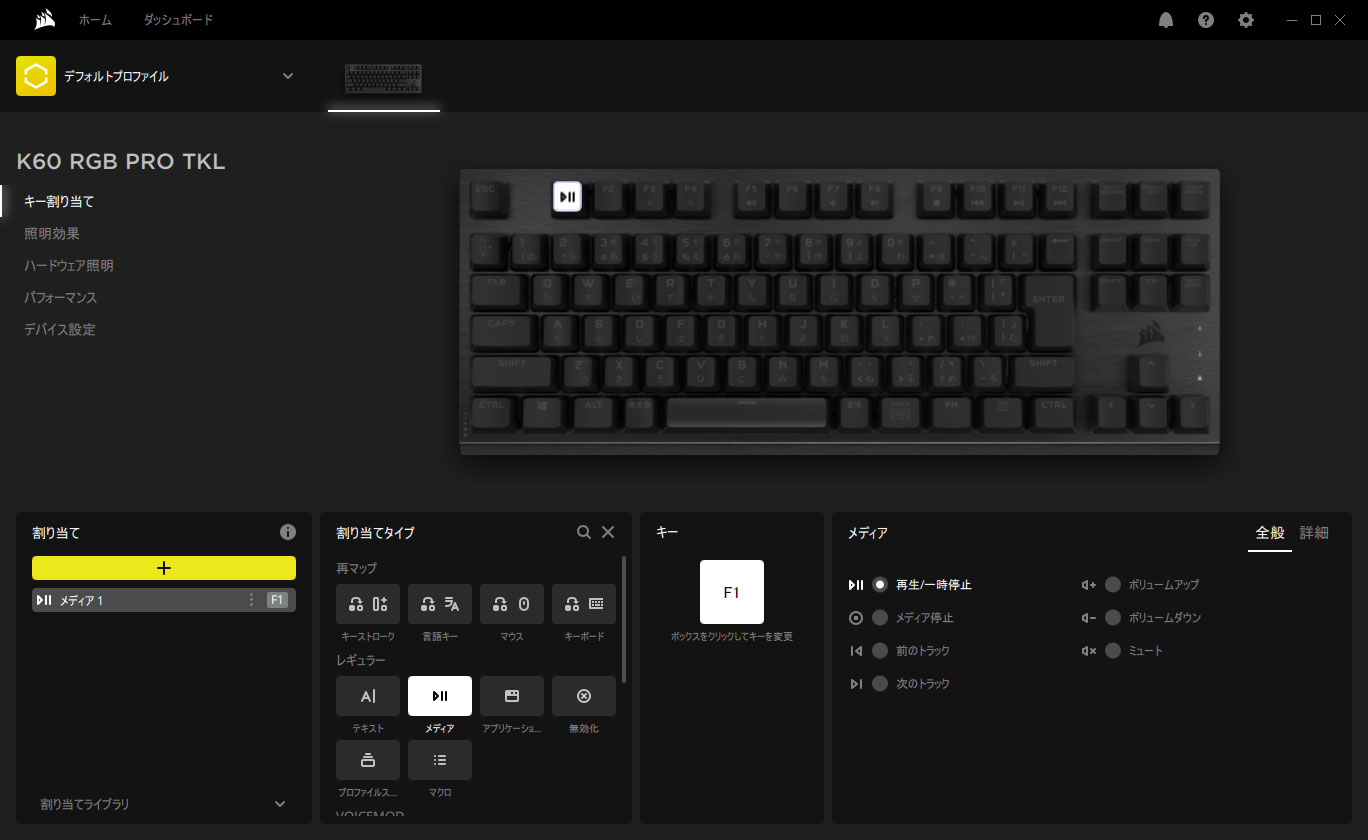Switch to the Advanced (詳細) tab
The image size is (1368, 840).
pyautogui.click(x=1314, y=533)
